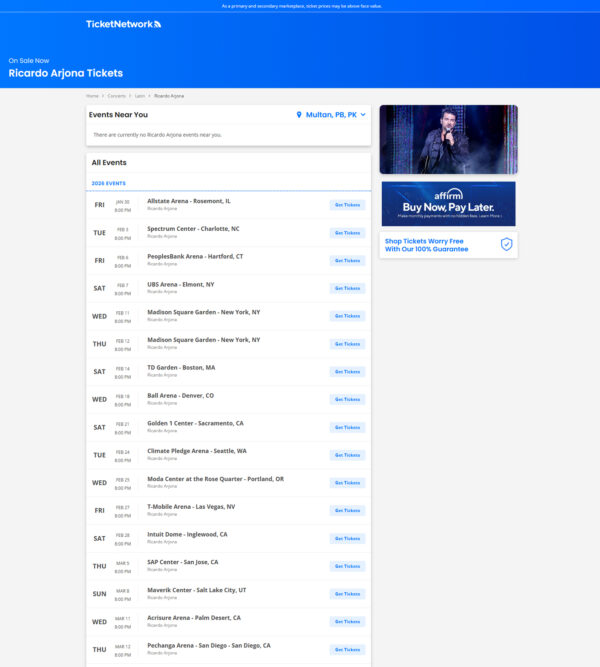Click the Multan, PB, PK location text

[x=331, y=115]
